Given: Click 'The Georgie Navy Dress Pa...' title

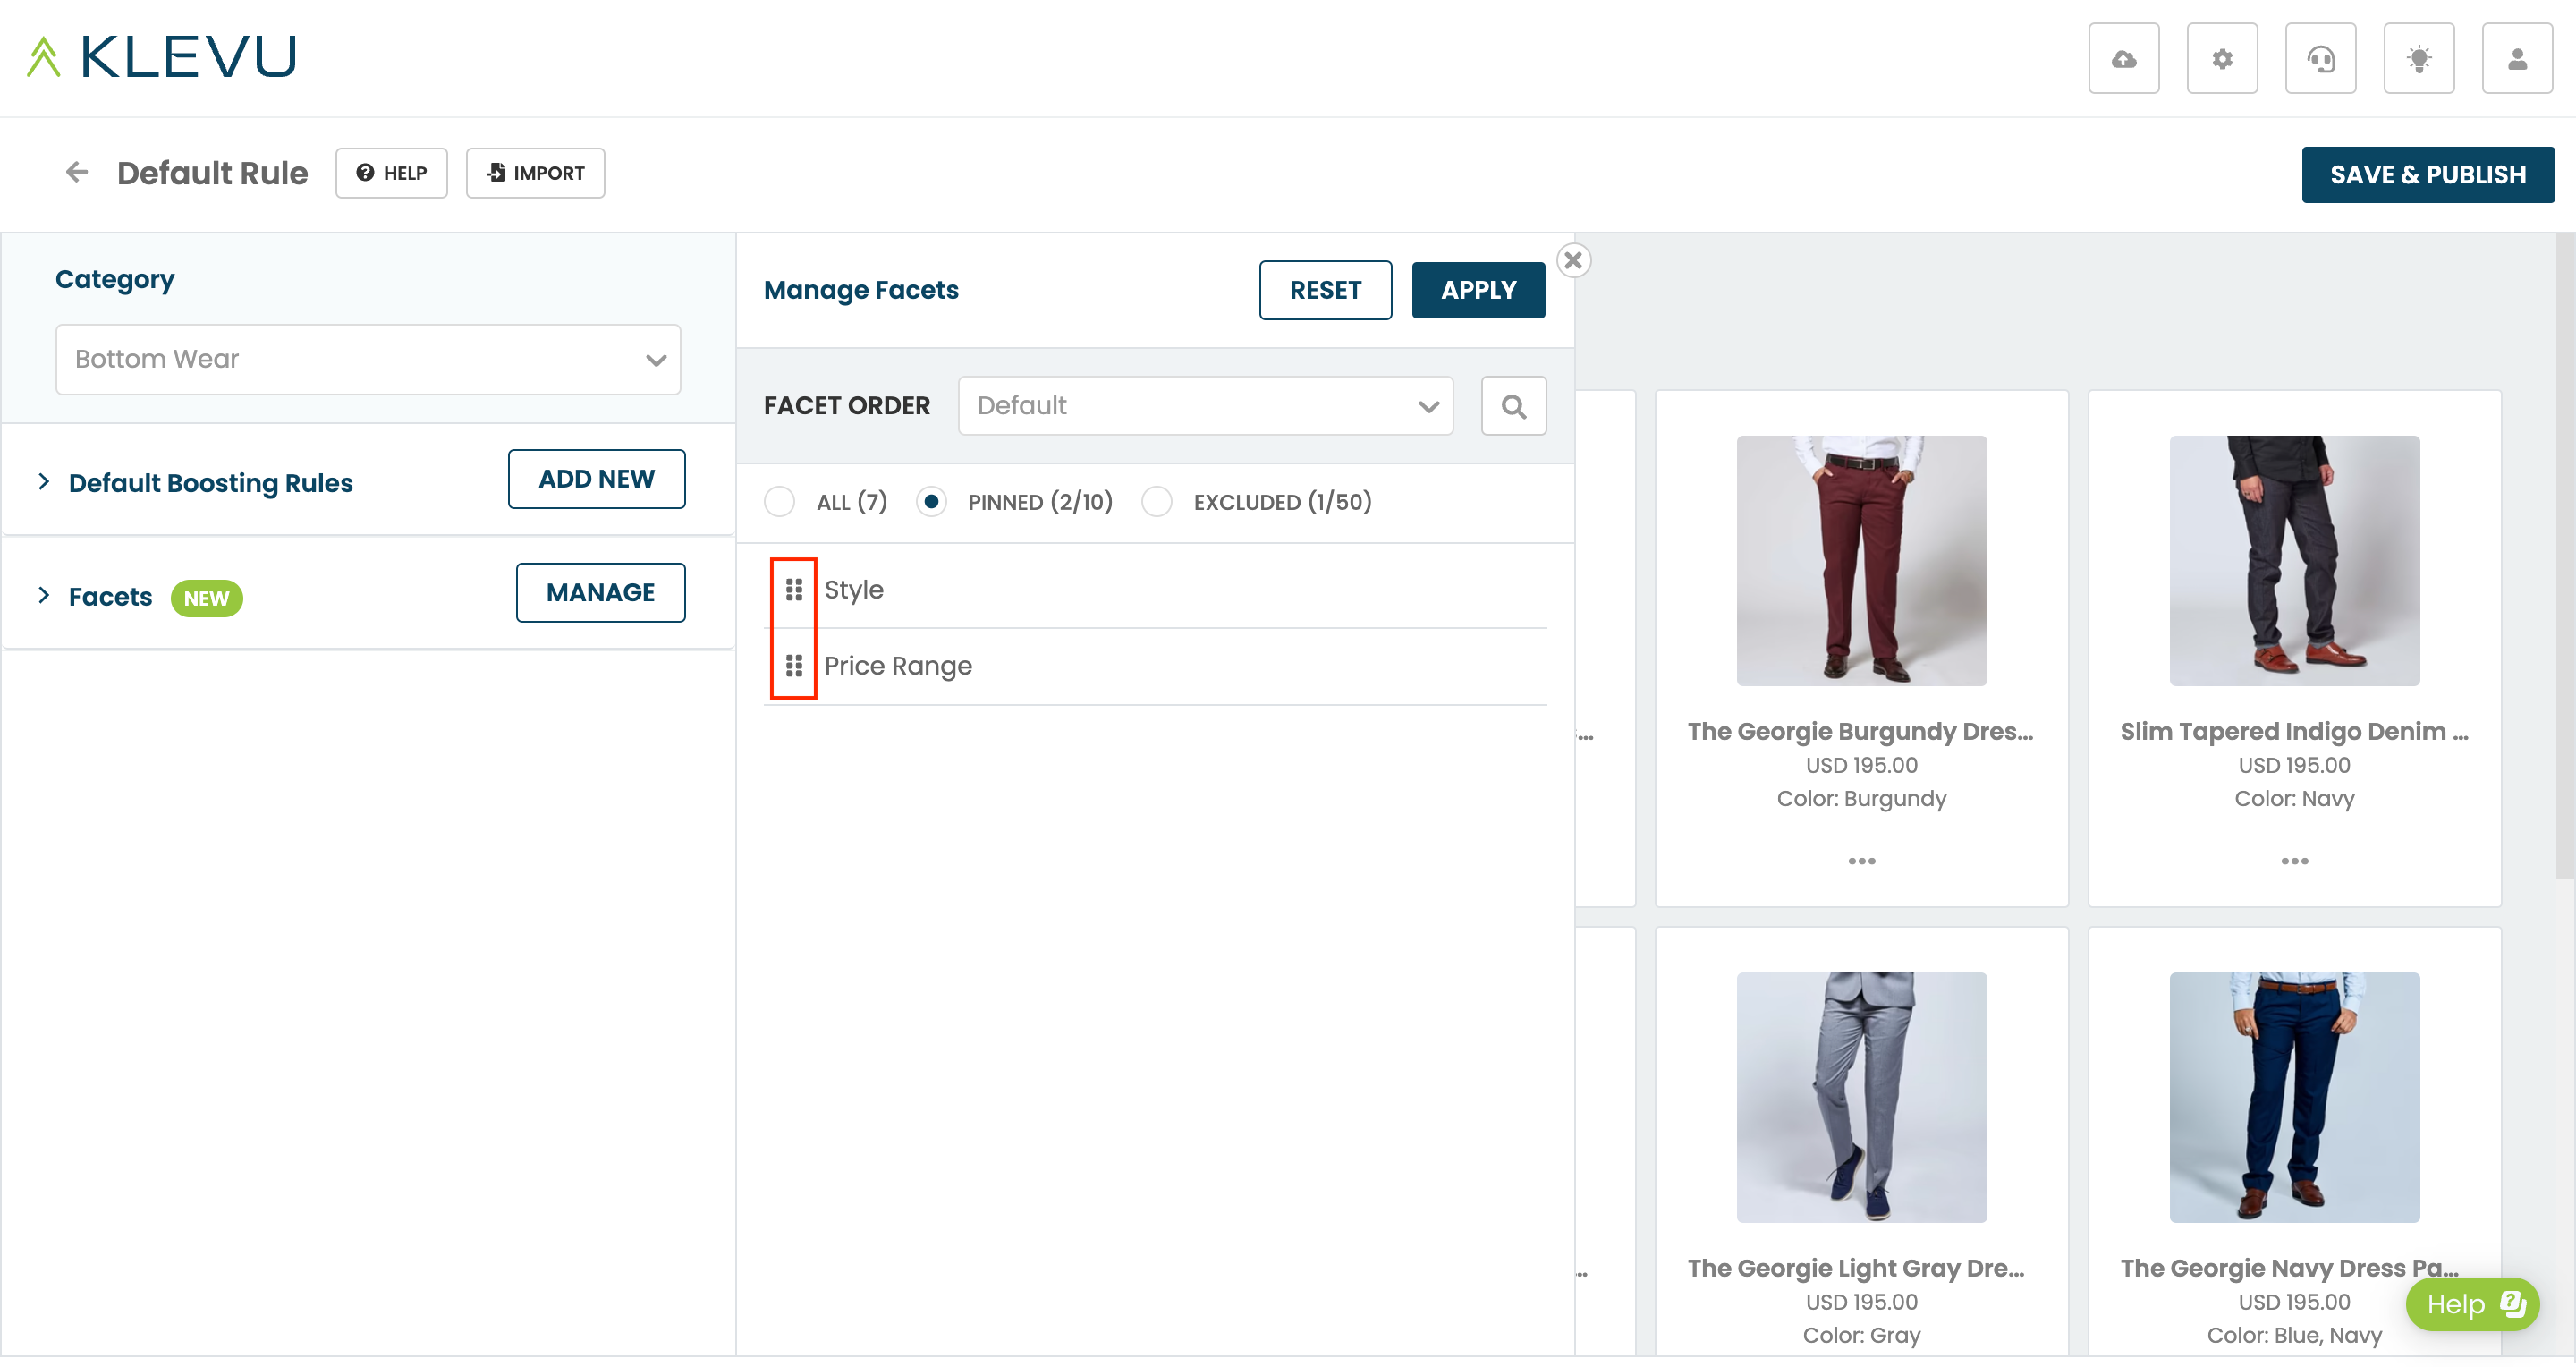Looking at the screenshot, I should pyautogui.click(x=2290, y=1268).
